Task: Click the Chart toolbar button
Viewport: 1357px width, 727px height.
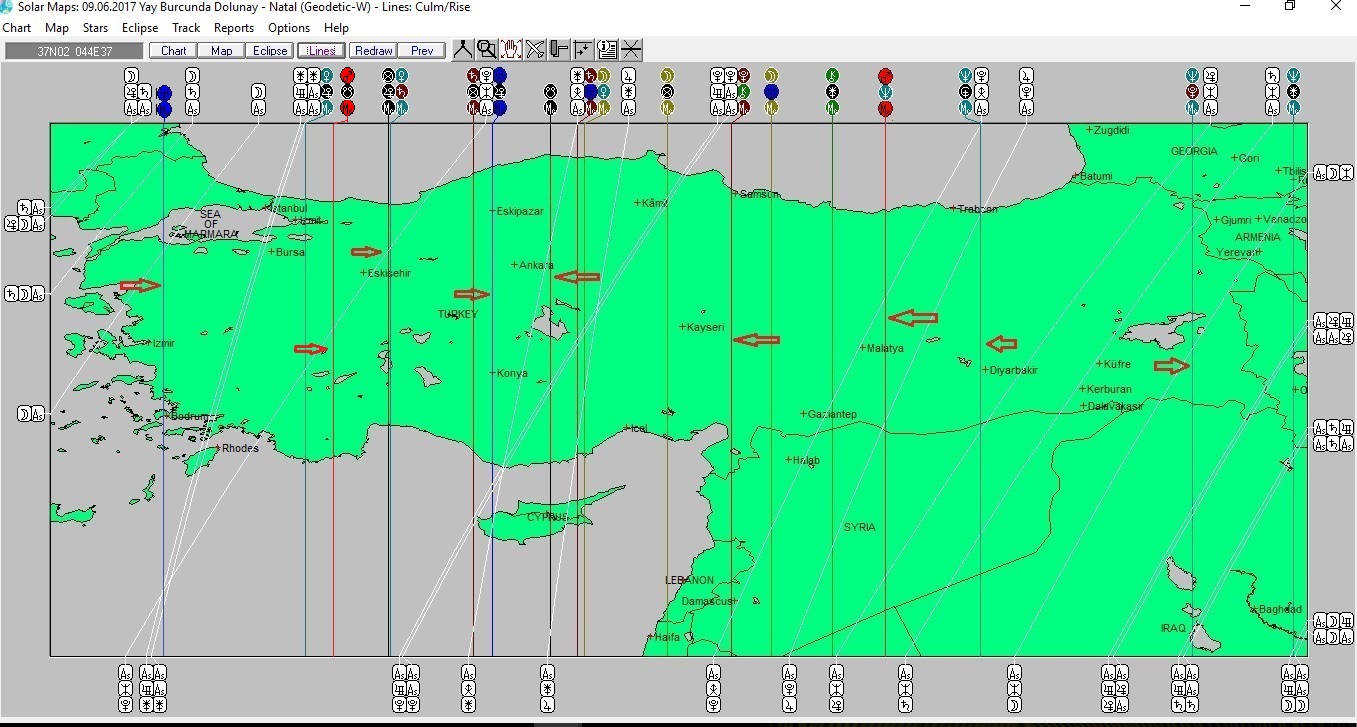Action: pyautogui.click(x=173, y=51)
